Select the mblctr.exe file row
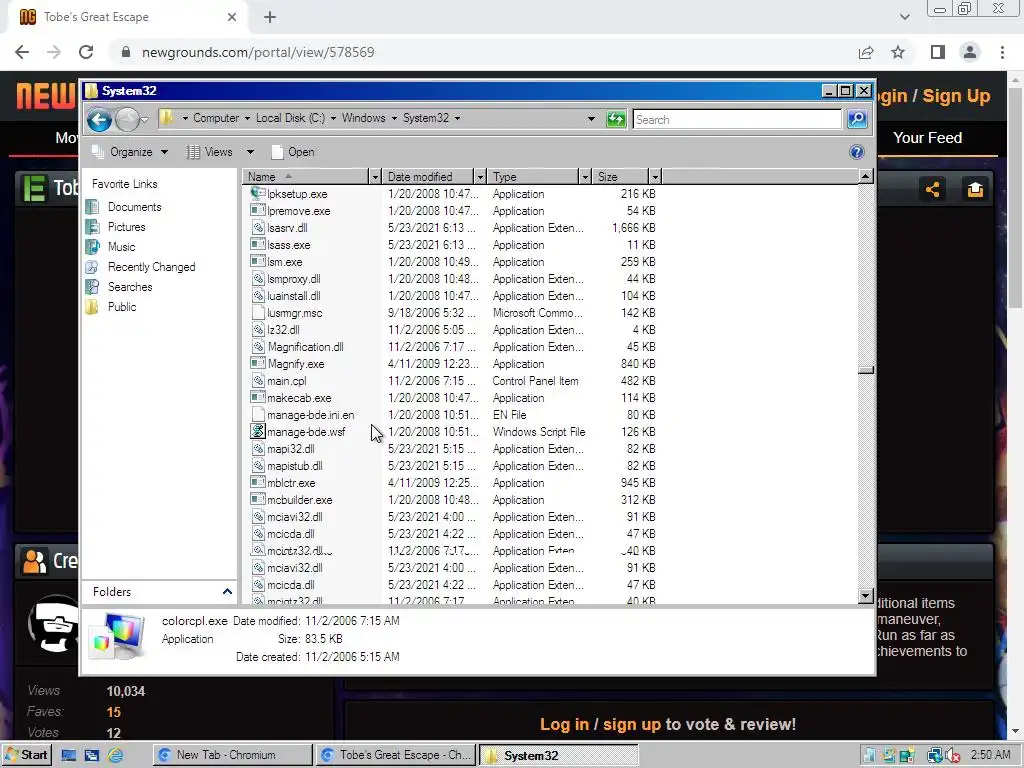Screen dimensions: 1024x768 click(x=453, y=483)
